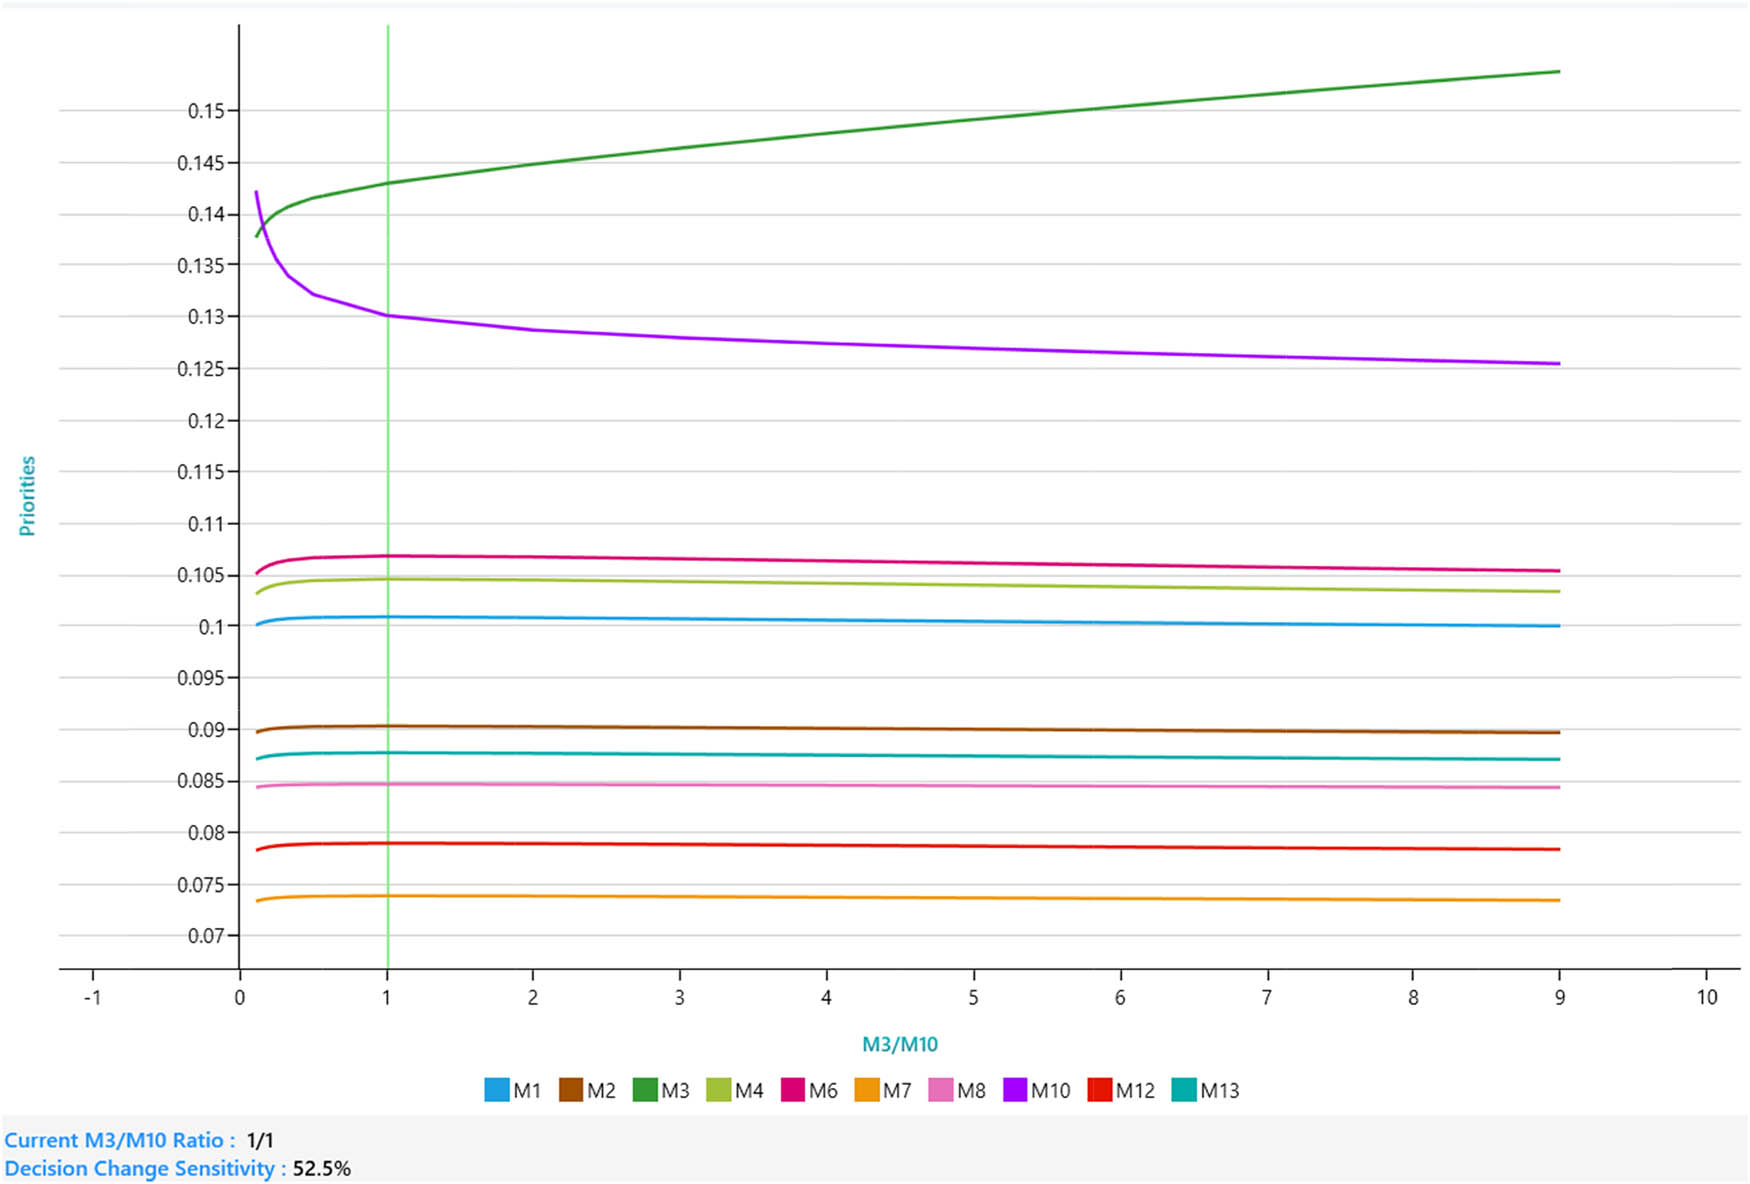Select the M12 red legend swatch
The width and height of the screenshot is (1750, 1184).
(x=1099, y=1090)
